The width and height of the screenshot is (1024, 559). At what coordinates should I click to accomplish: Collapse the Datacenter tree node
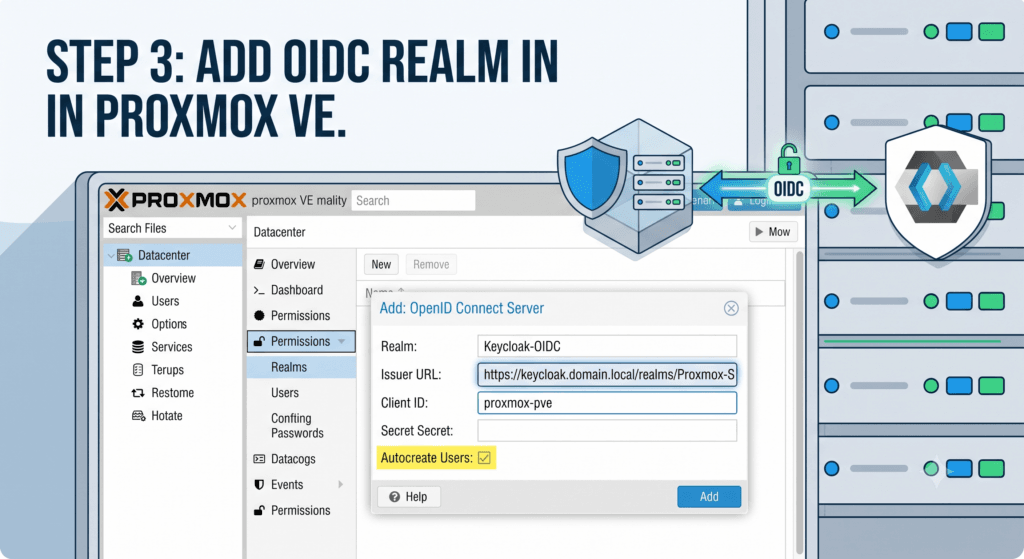(x=110, y=255)
